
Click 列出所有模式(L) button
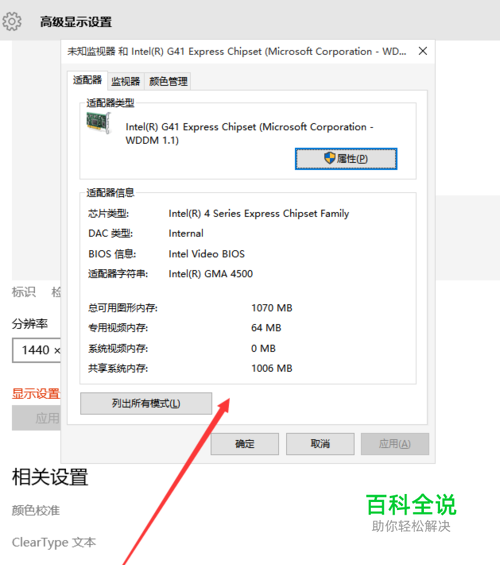click(146, 403)
